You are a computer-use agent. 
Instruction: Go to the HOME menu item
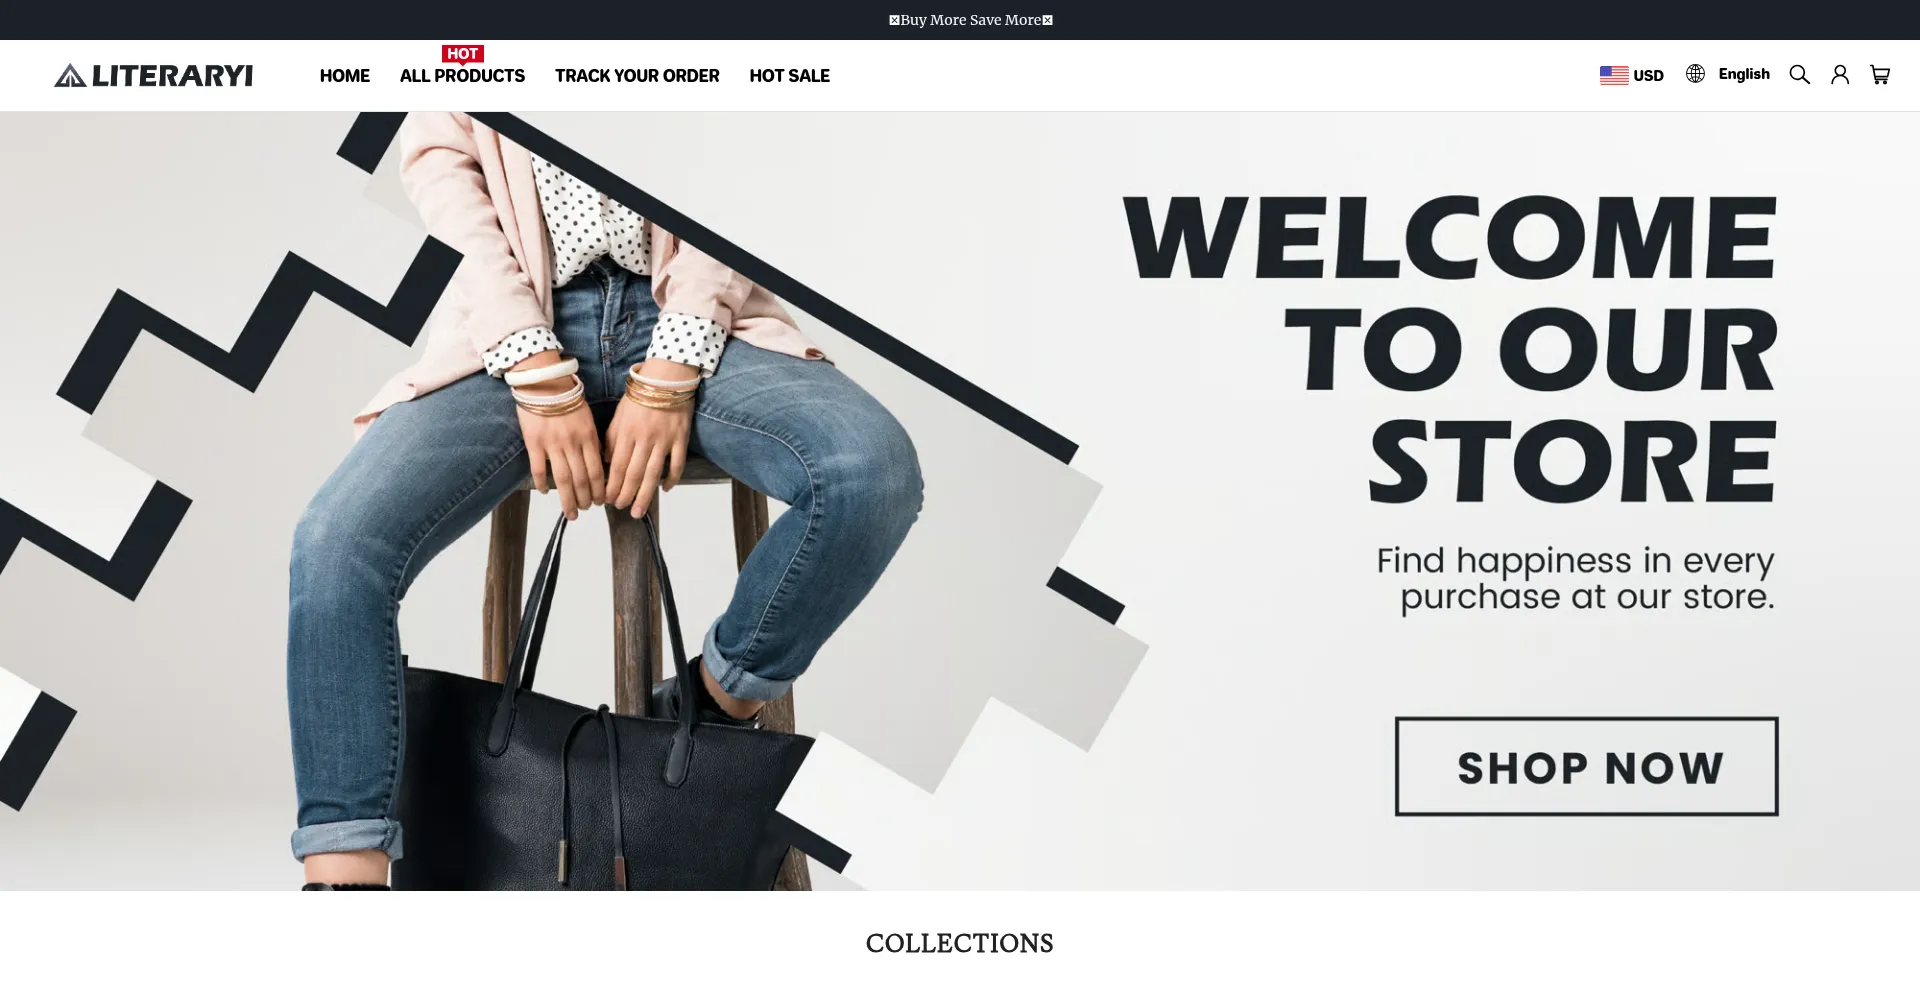pyautogui.click(x=345, y=76)
